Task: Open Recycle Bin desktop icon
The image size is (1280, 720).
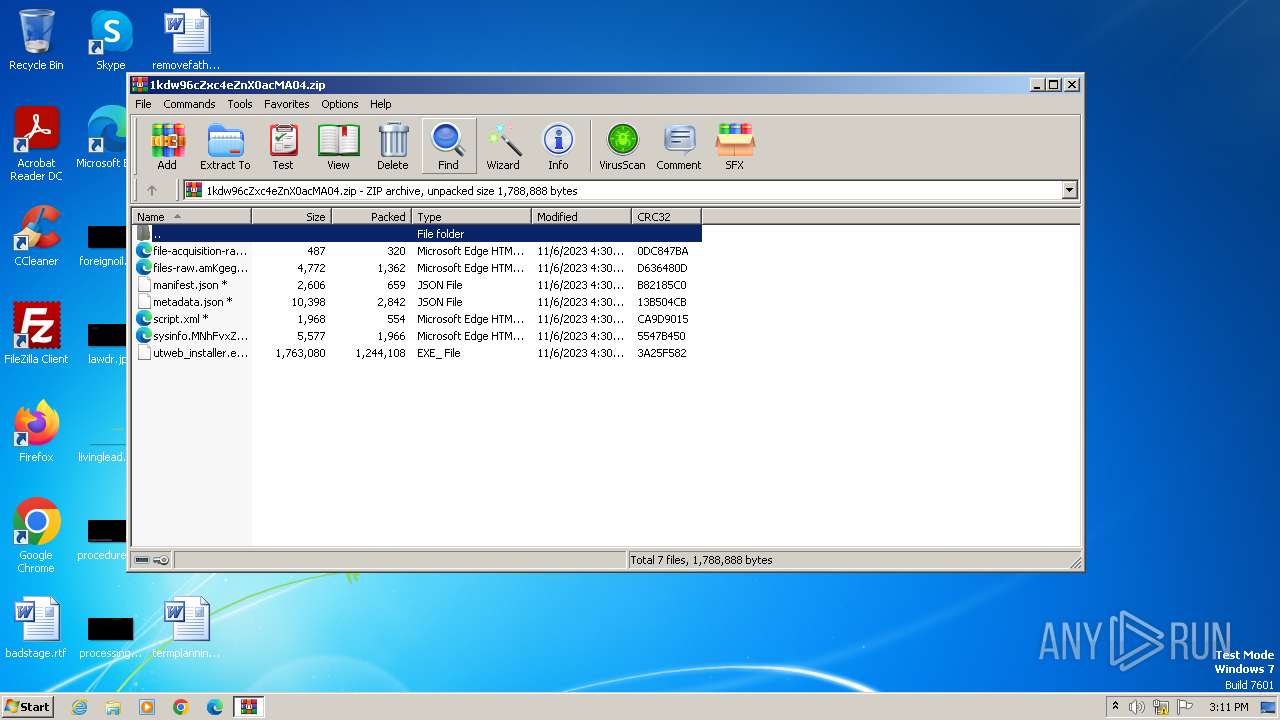Action: [x=36, y=40]
